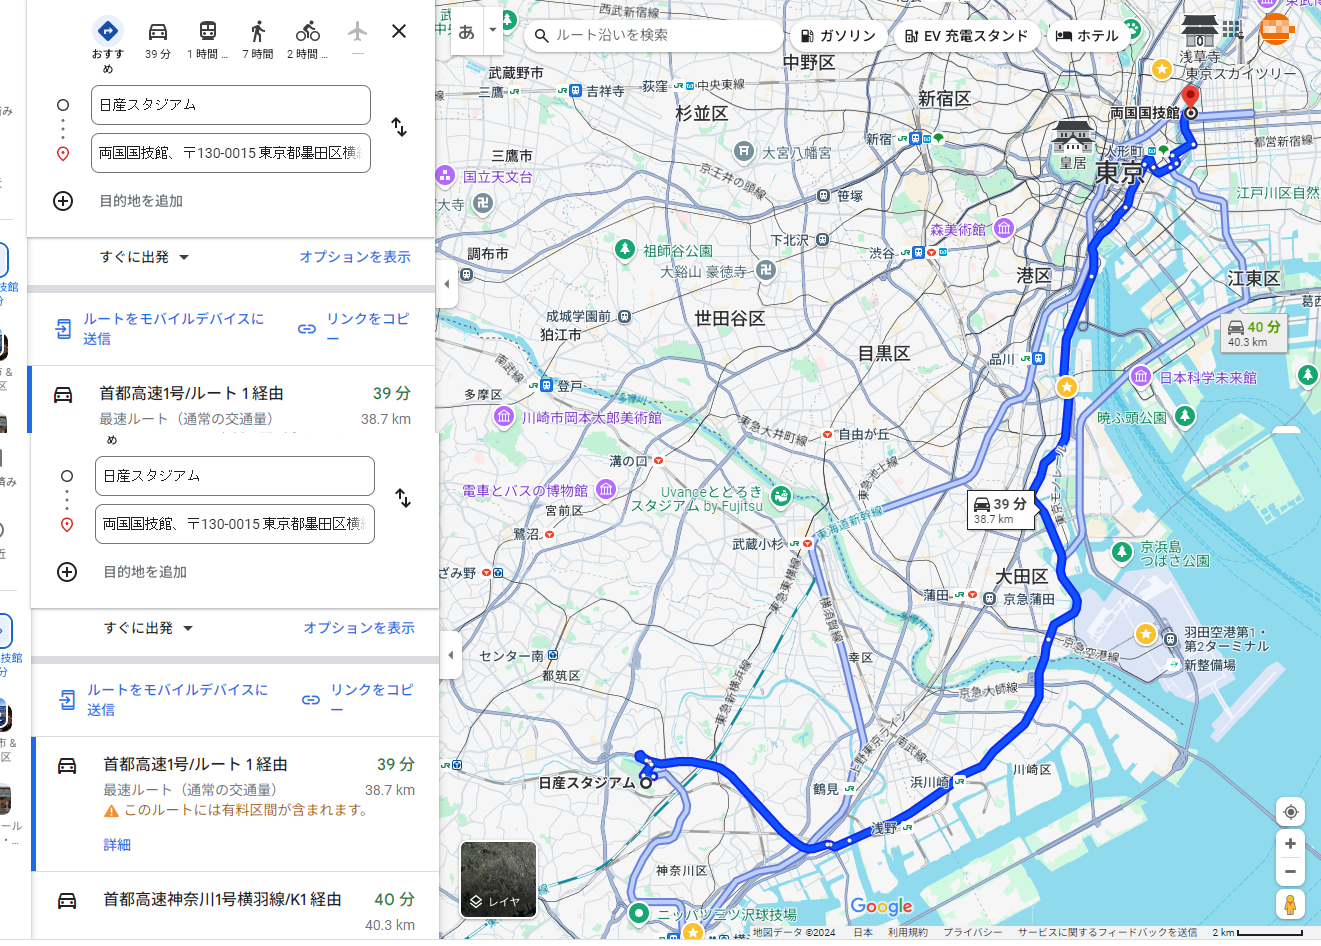Click the Uvanceとどろきスタジアム marker
This screenshot has width=1321, height=946.
781,495
